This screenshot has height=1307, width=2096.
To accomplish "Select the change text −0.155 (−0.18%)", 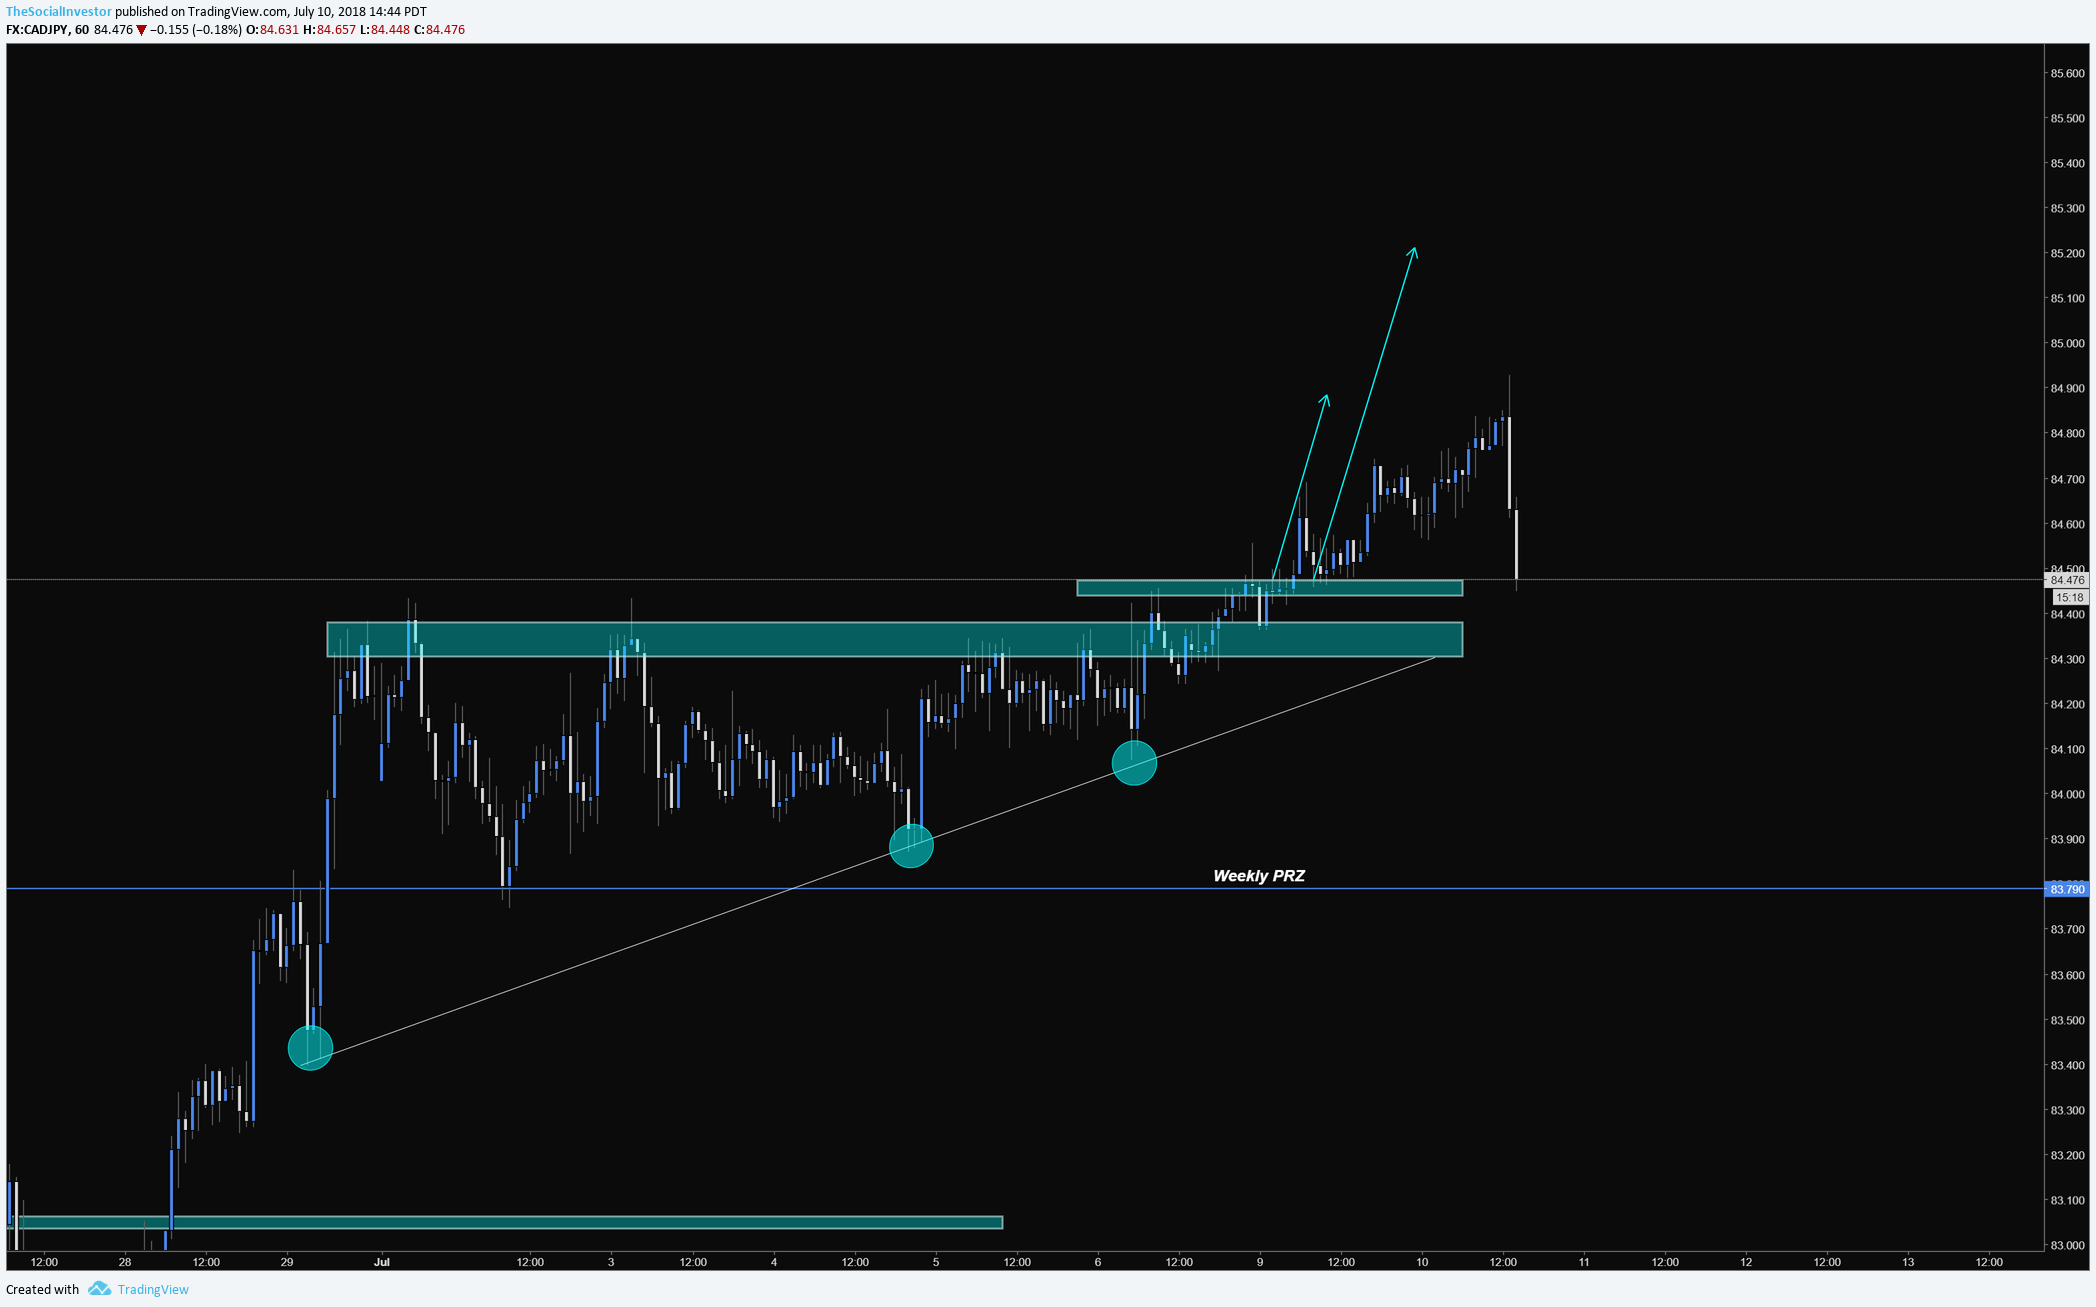I will tap(196, 30).
